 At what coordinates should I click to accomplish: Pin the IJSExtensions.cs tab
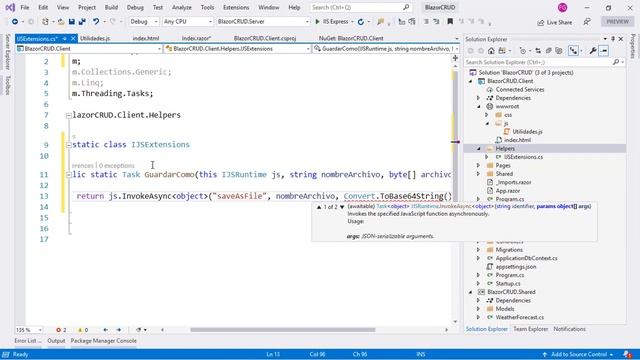[x=64, y=38]
